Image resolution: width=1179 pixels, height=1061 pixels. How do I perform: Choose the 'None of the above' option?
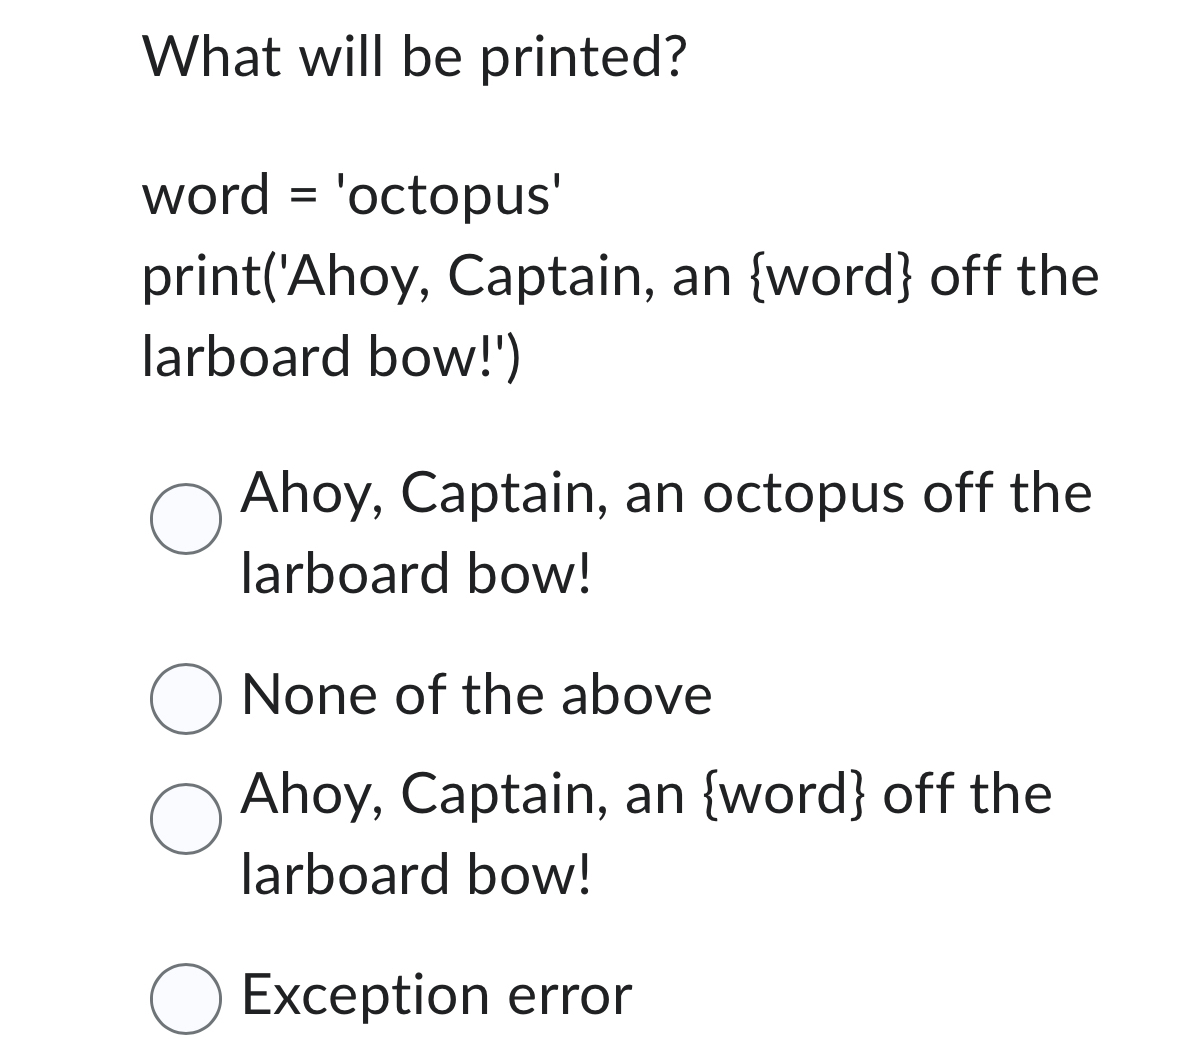pos(188,698)
